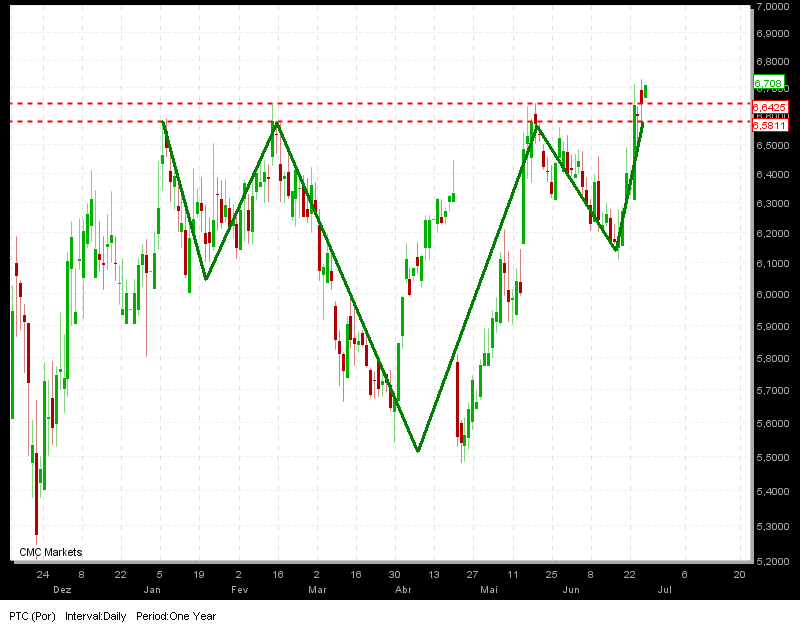Click the 6,1000 price axis label

coord(773,264)
